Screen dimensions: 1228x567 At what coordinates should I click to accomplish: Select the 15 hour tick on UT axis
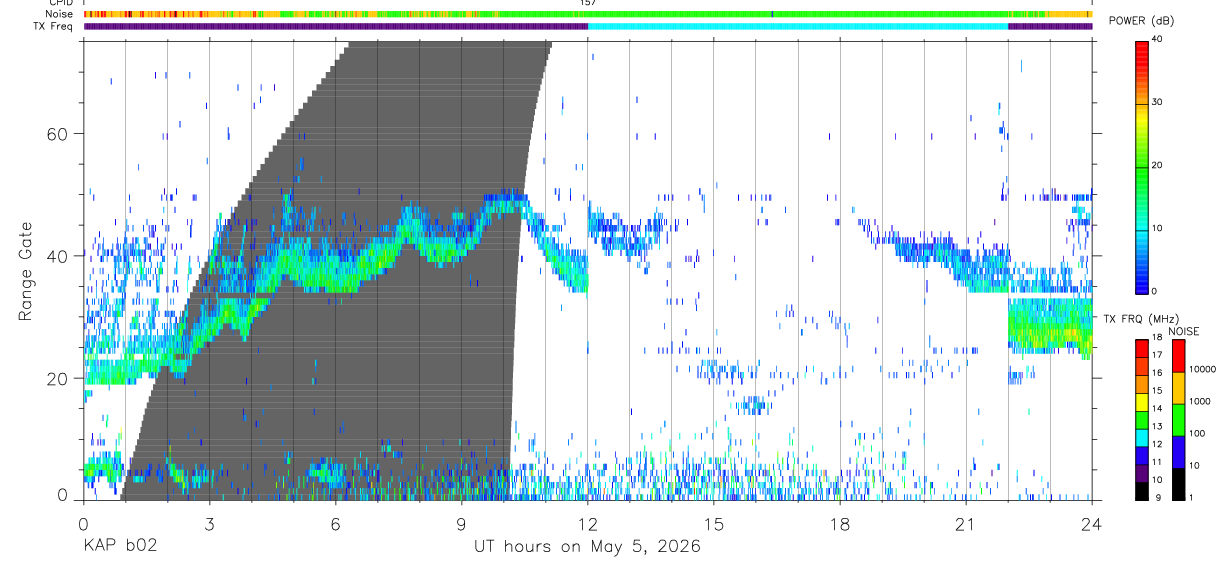(x=714, y=522)
